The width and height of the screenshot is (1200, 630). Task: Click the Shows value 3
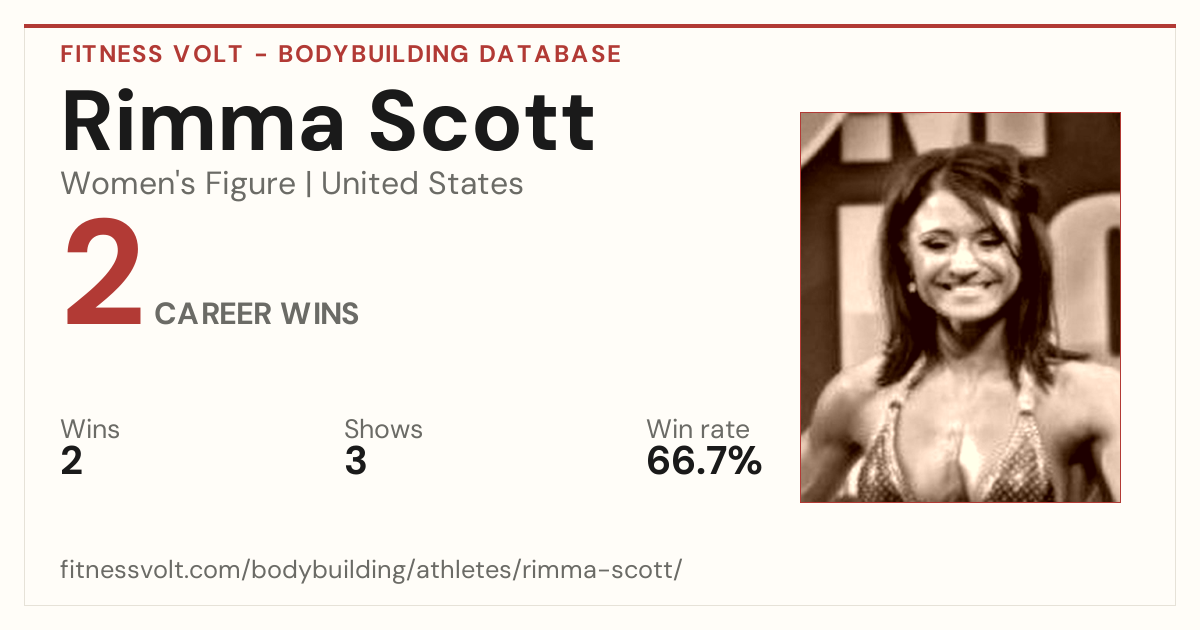[355, 462]
